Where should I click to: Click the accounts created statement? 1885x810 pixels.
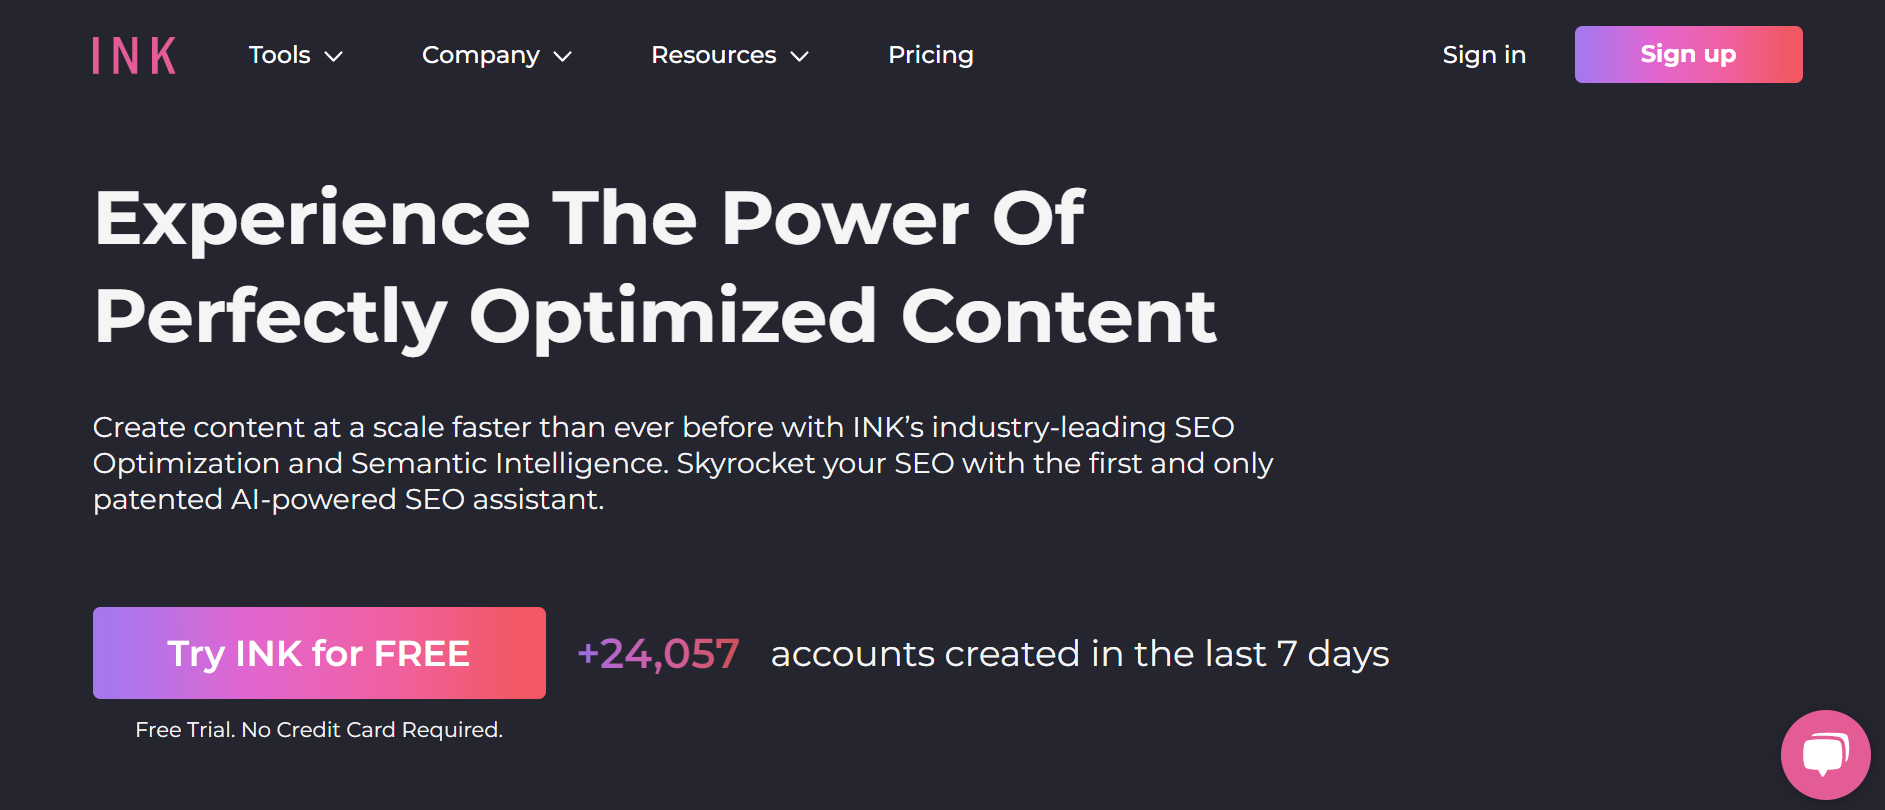click(x=1080, y=654)
